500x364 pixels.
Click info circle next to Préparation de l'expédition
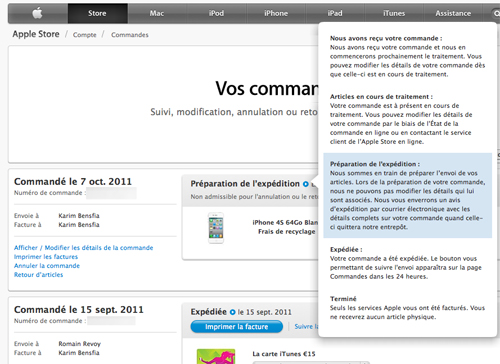306,184
